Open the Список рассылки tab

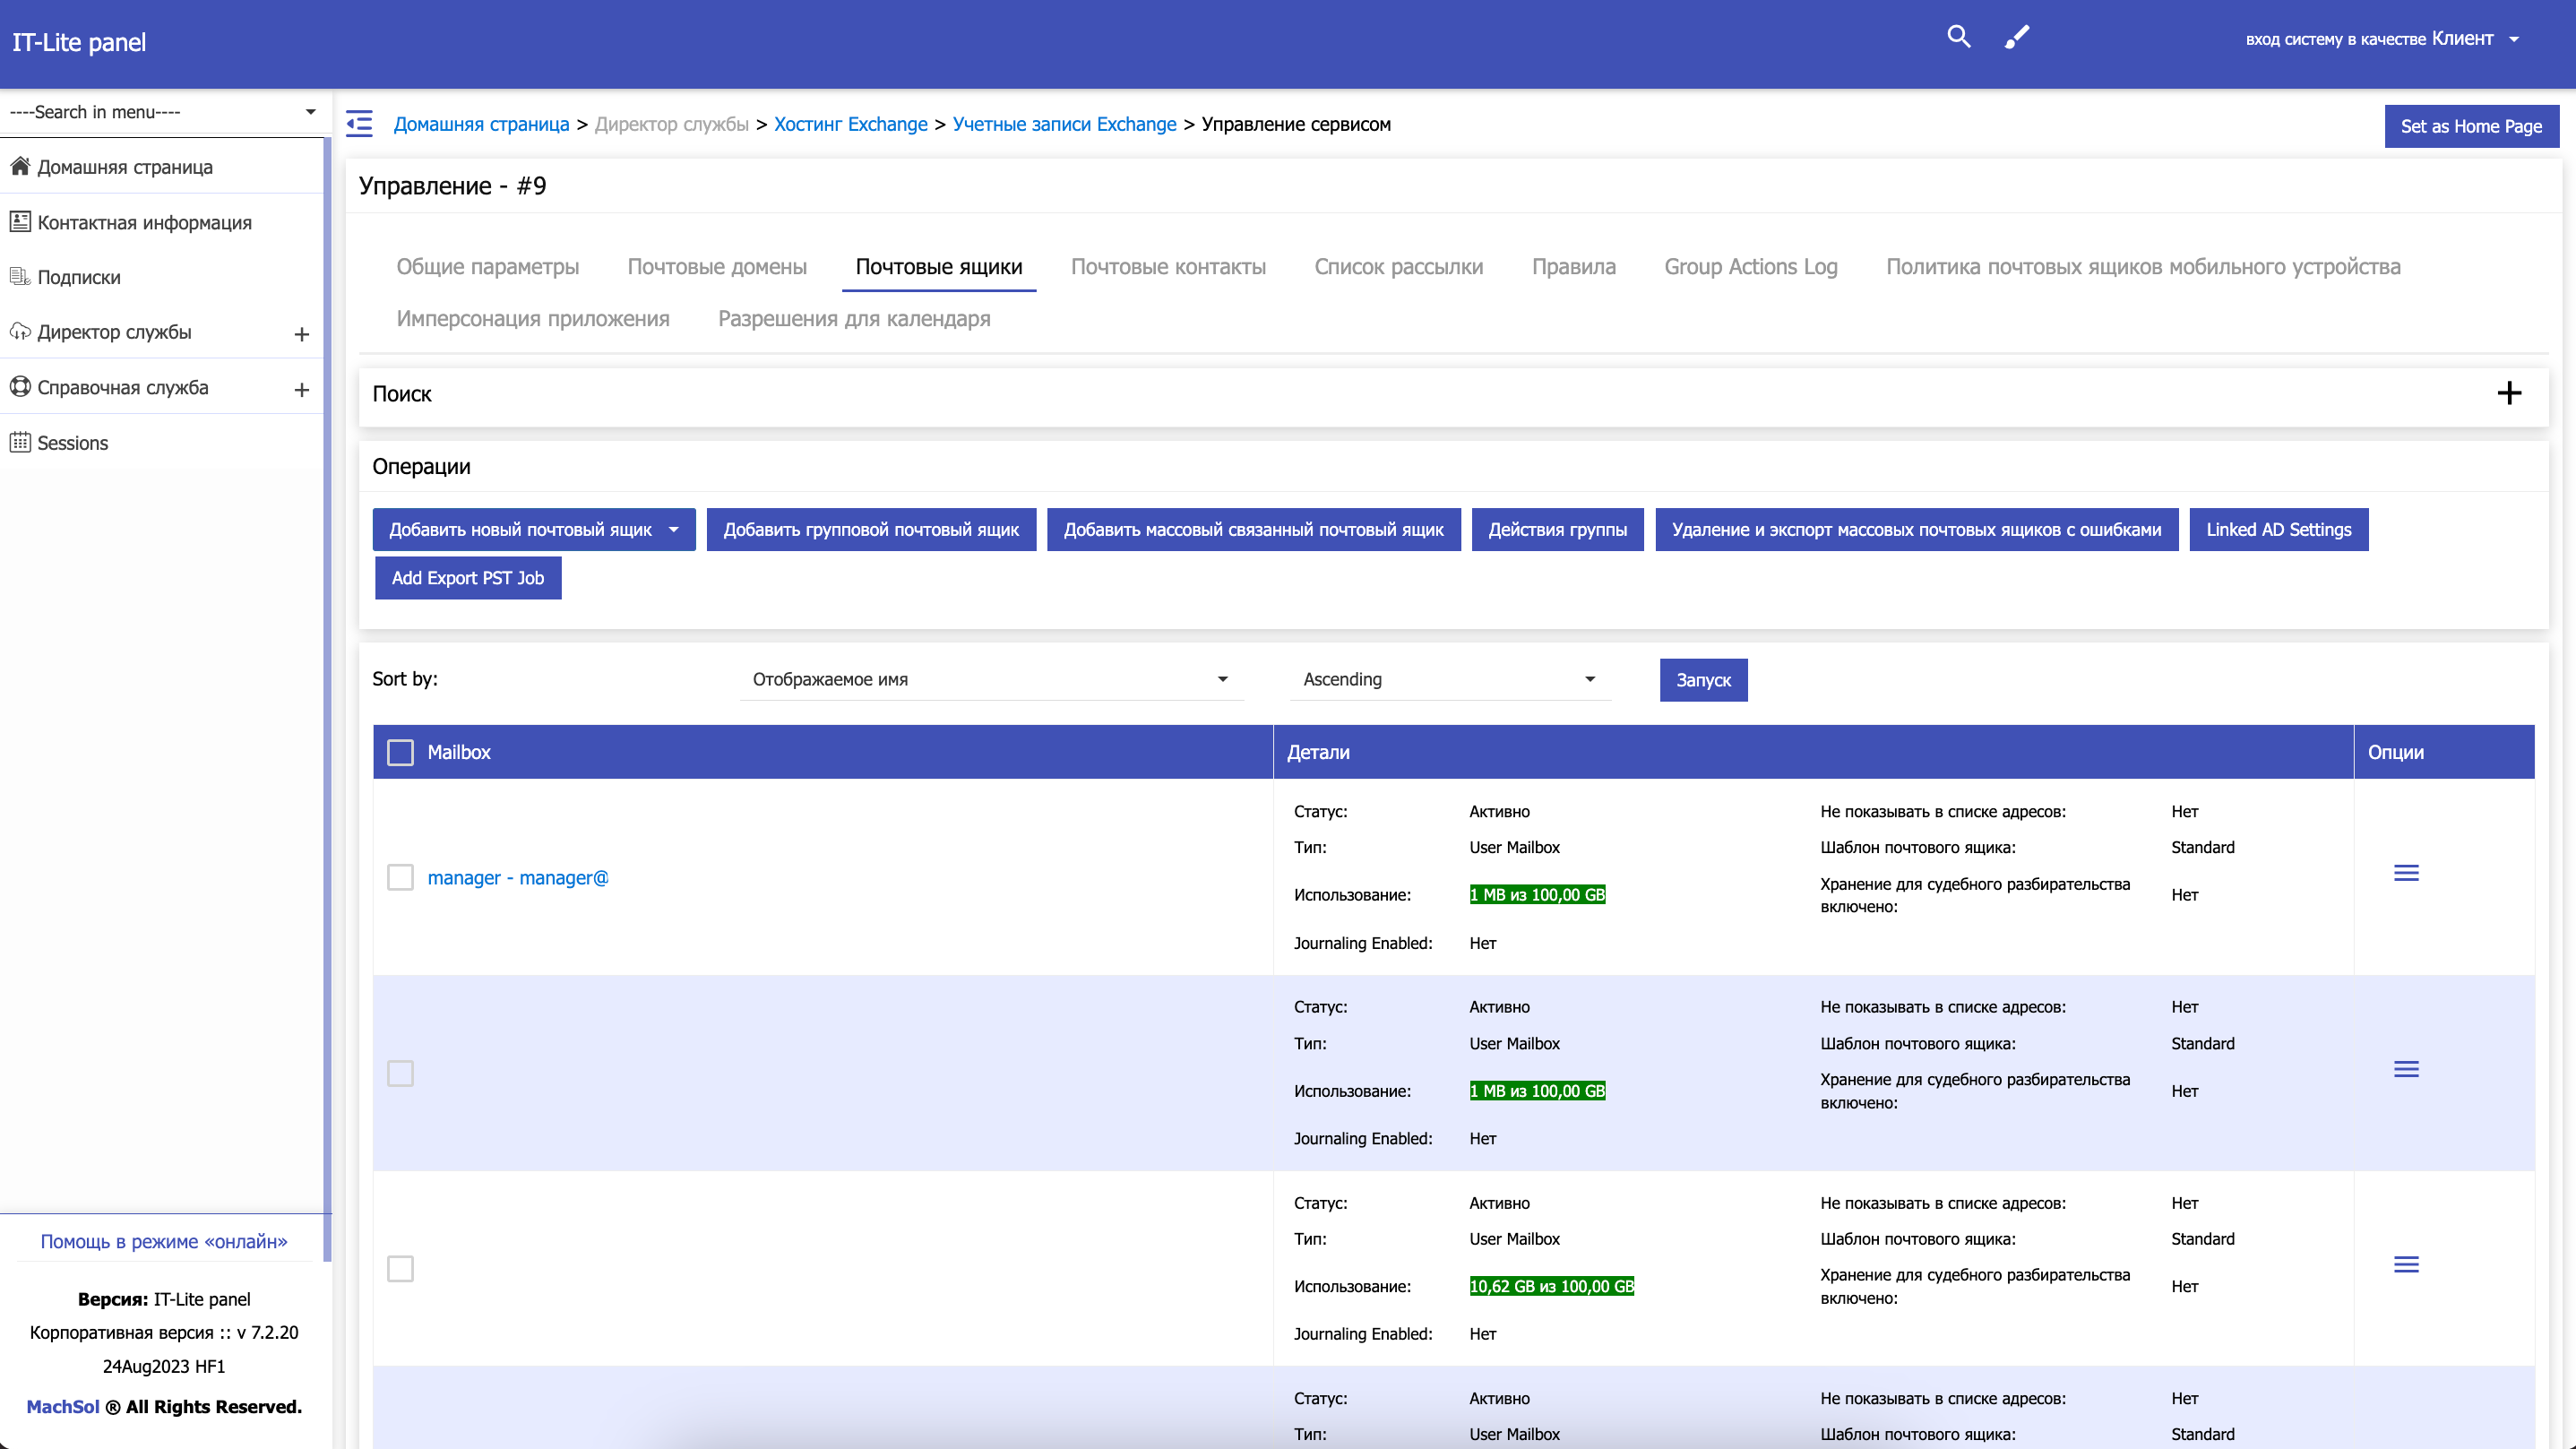point(1398,267)
